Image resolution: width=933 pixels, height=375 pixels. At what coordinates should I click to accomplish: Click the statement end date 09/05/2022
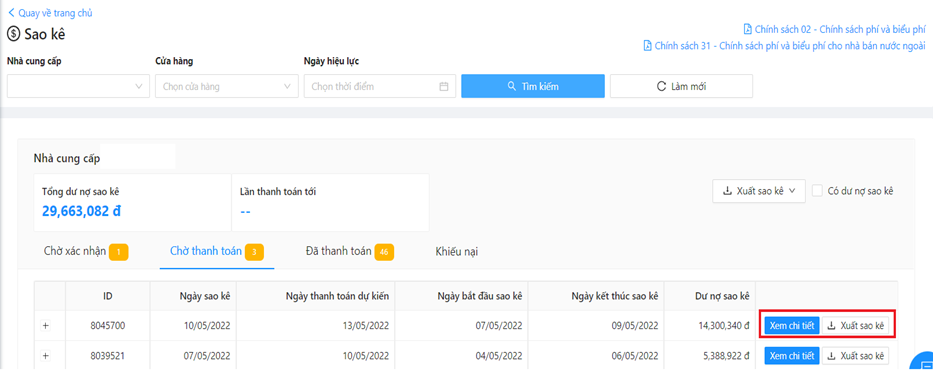pyautogui.click(x=634, y=326)
